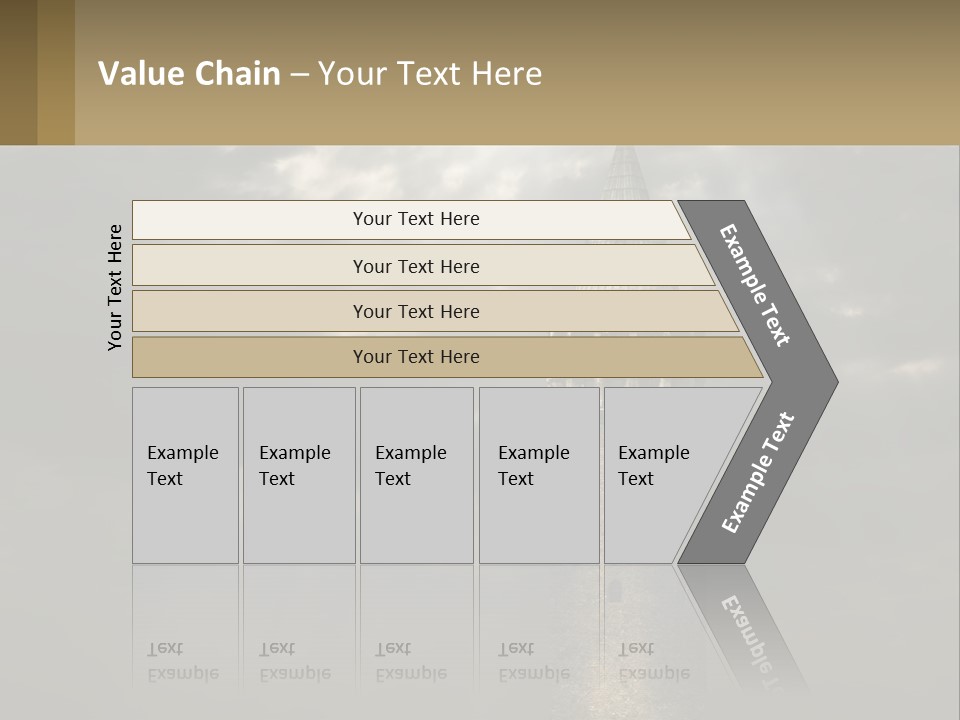Select the second cream Your Text Here bar
The width and height of the screenshot is (960, 720).
coord(423,265)
